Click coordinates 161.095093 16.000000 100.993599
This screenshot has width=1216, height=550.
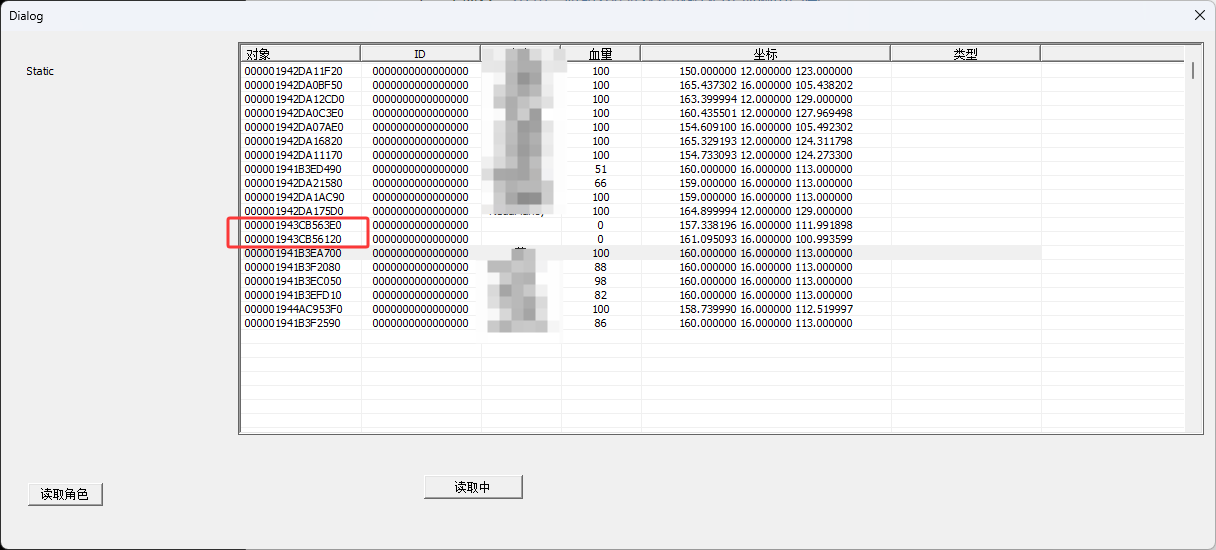[766, 239]
